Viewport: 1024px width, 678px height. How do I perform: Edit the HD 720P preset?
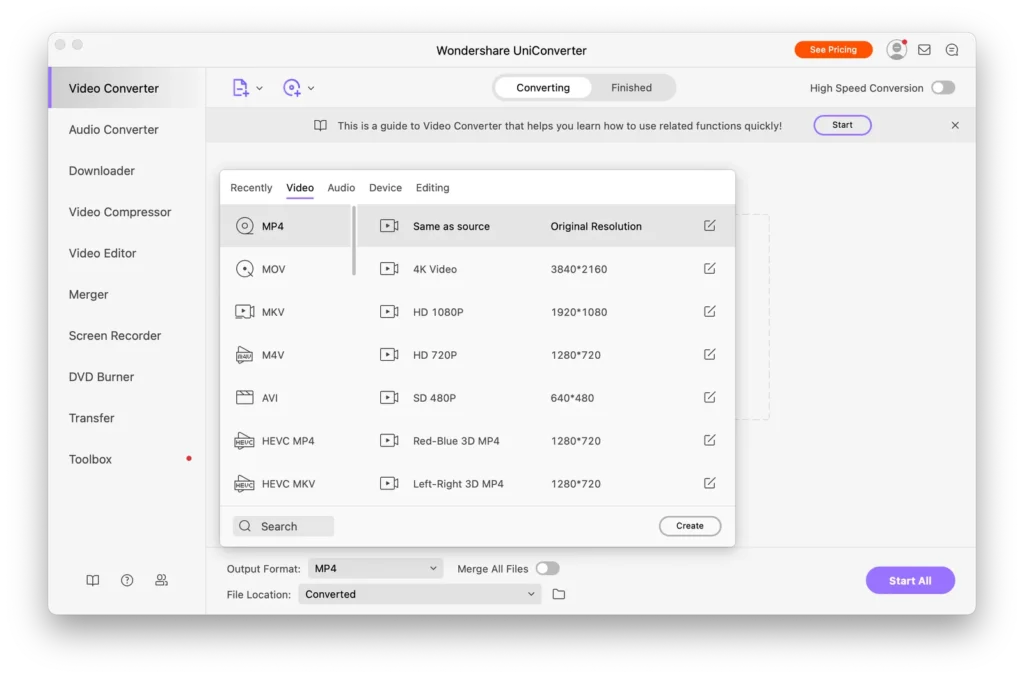710,355
